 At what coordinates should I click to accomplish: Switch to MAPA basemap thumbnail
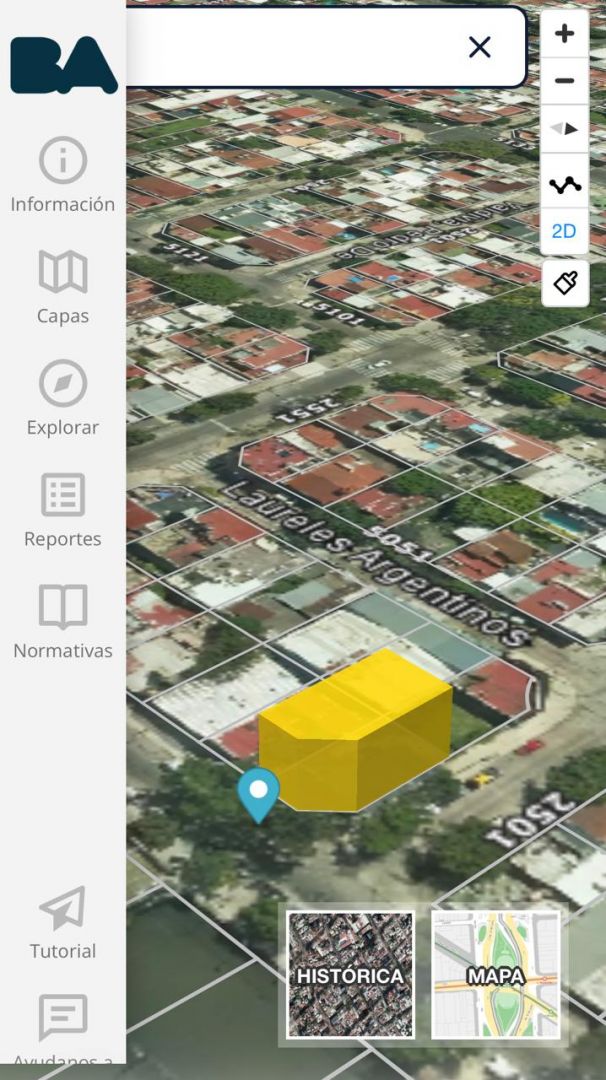click(x=496, y=974)
